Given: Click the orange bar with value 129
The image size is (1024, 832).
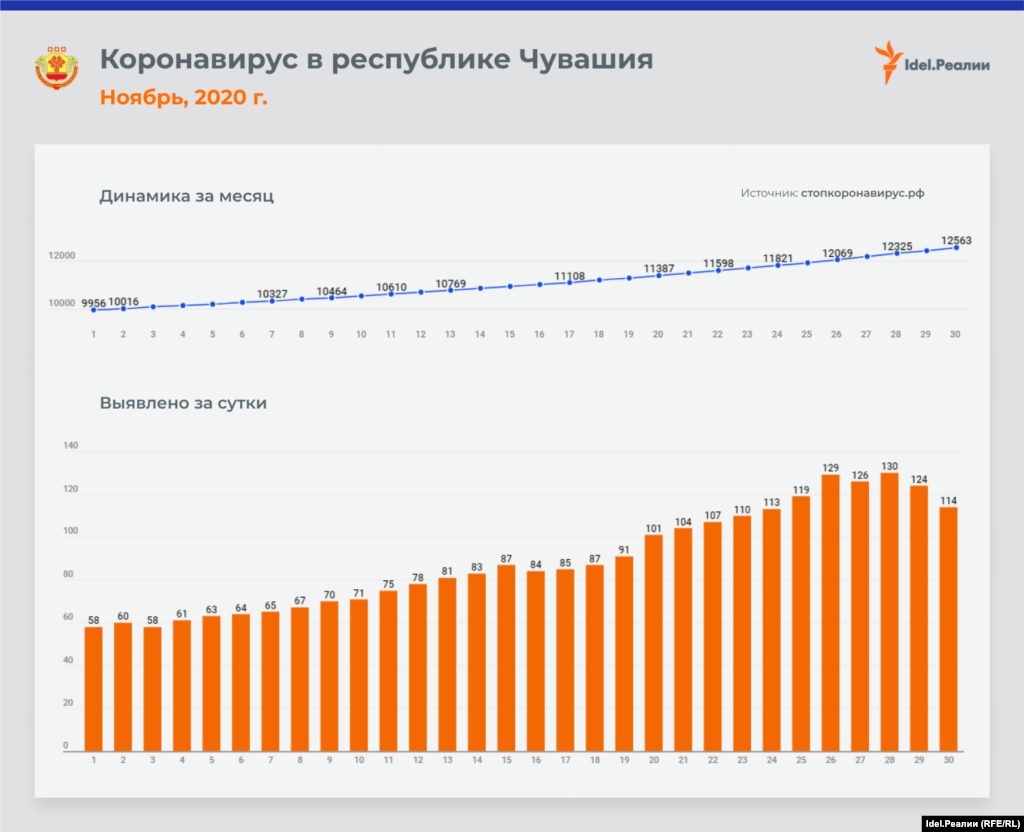Looking at the screenshot, I should point(830,612).
